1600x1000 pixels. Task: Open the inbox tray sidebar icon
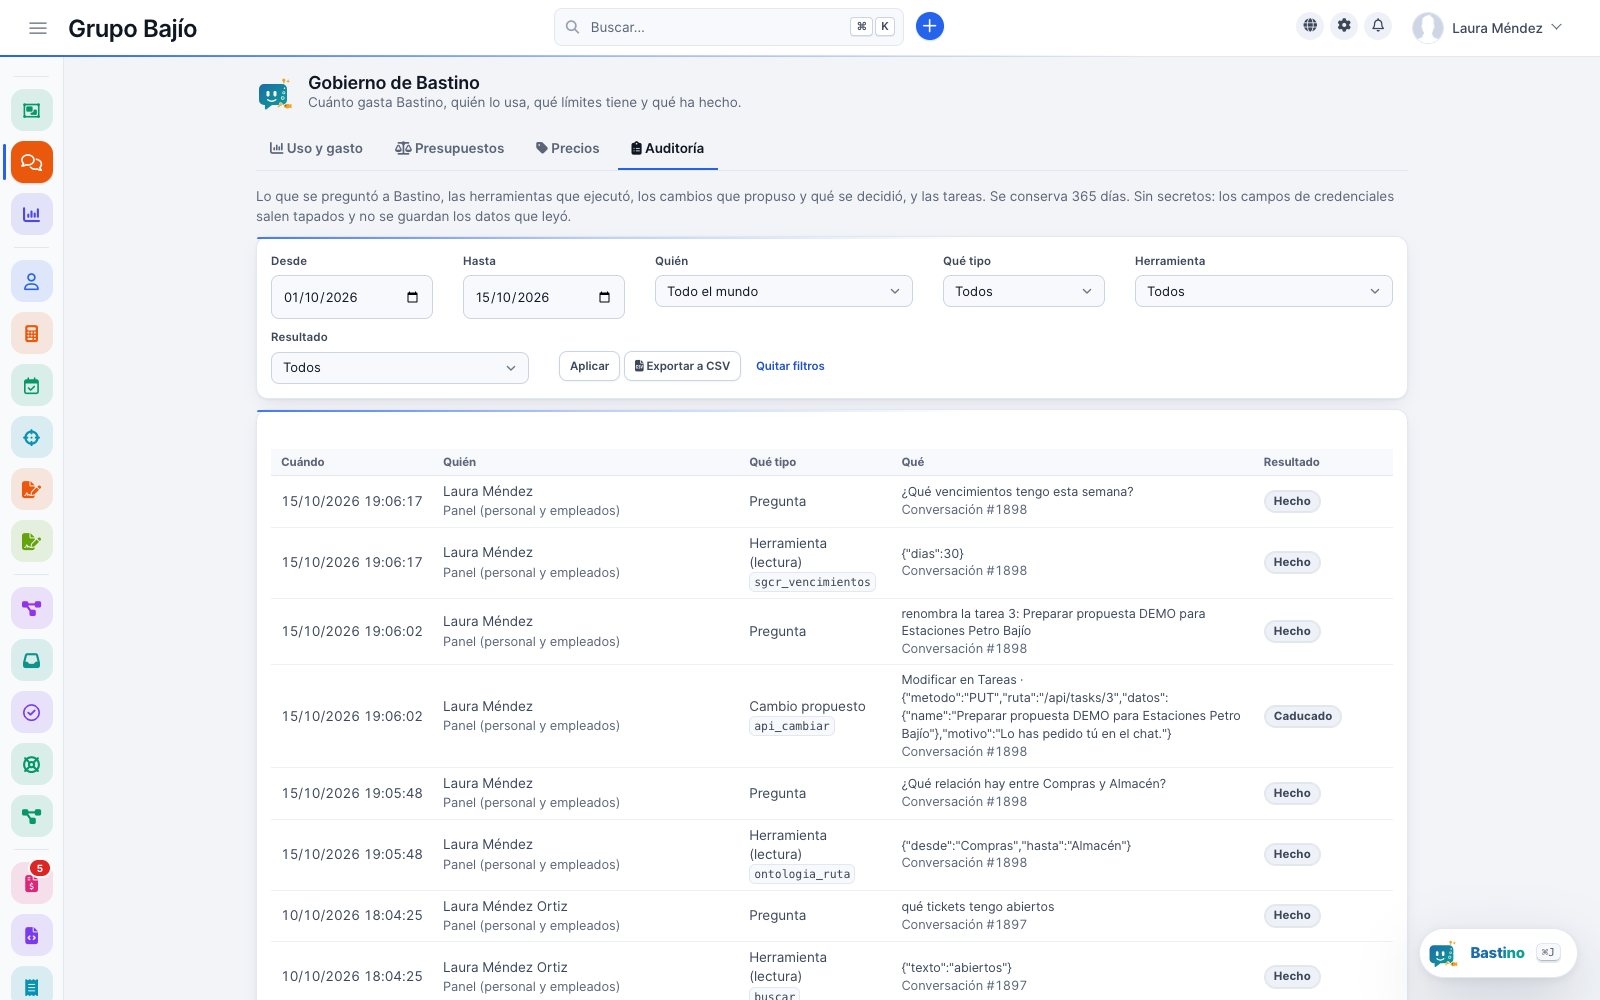point(32,660)
